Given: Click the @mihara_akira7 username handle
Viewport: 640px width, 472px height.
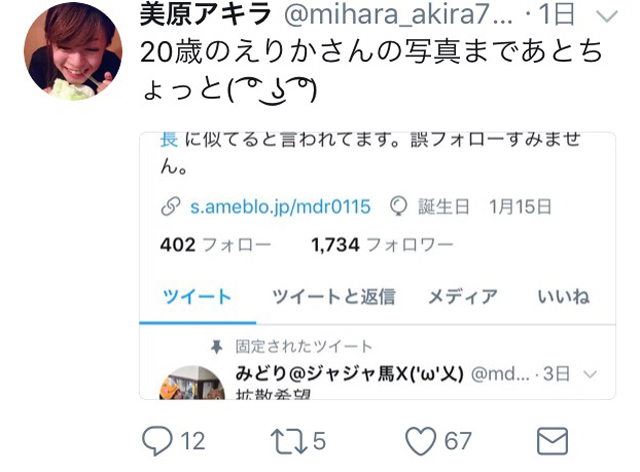Looking at the screenshot, I should (x=398, y=15).
